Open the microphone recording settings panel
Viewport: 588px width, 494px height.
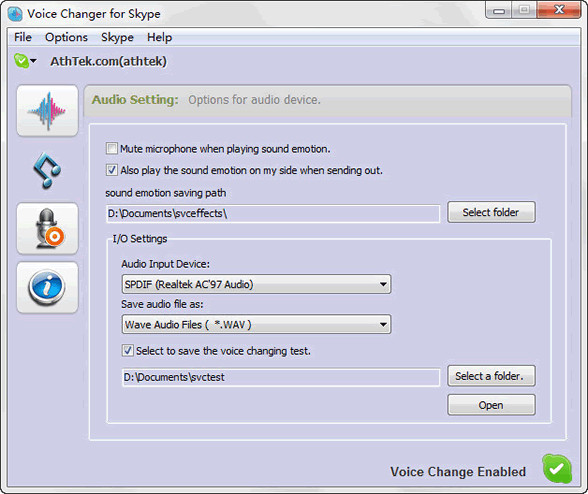(x=47, y=228)
